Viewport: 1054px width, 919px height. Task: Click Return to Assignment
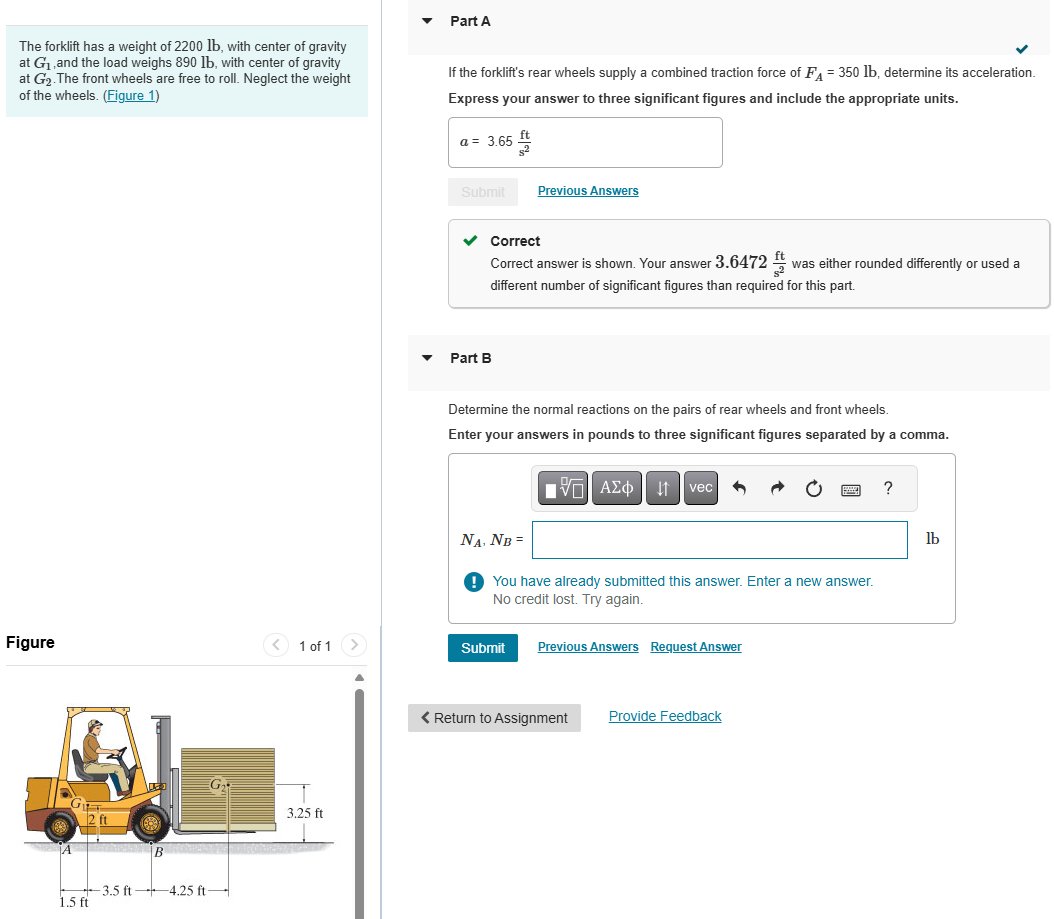494,718
